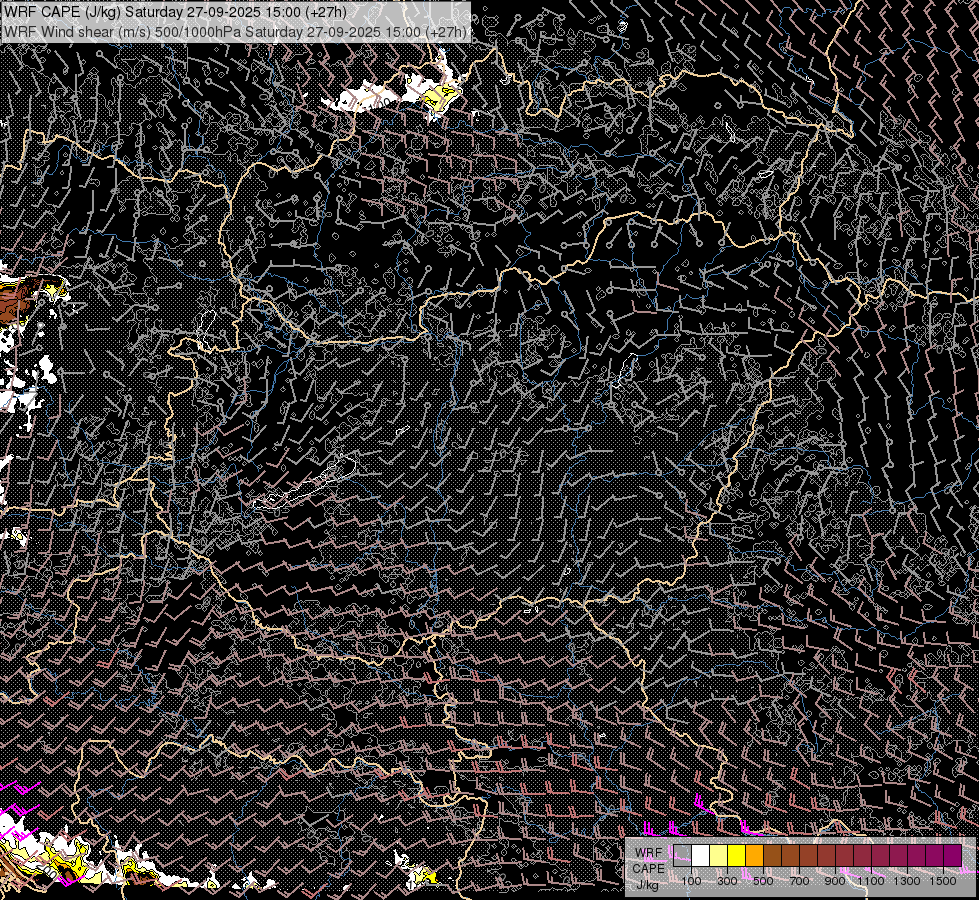Image resolution: width=979 pixels, height=900 pixels.
Task: Click the legend value '1500'
Action: point(943,881)
